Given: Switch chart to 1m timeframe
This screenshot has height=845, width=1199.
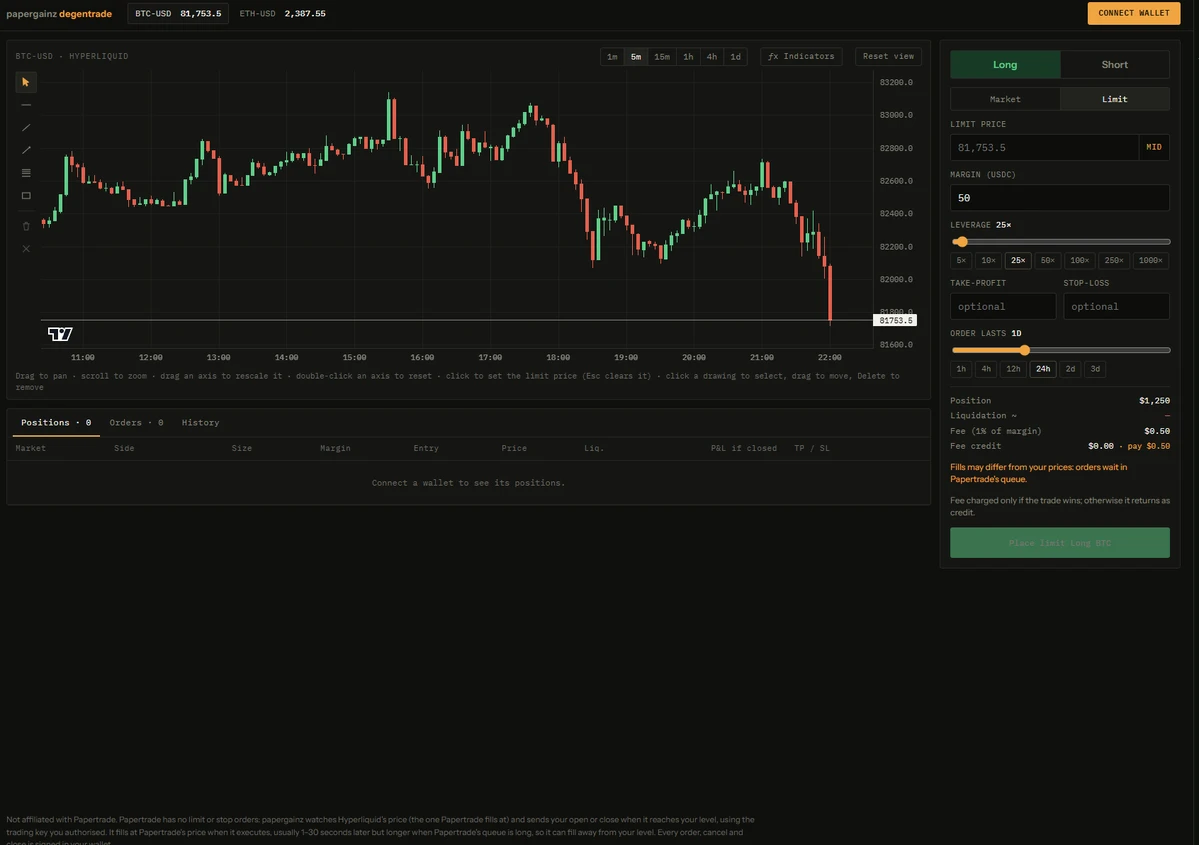Looking at the screenshot, I should tap(612, 57).
